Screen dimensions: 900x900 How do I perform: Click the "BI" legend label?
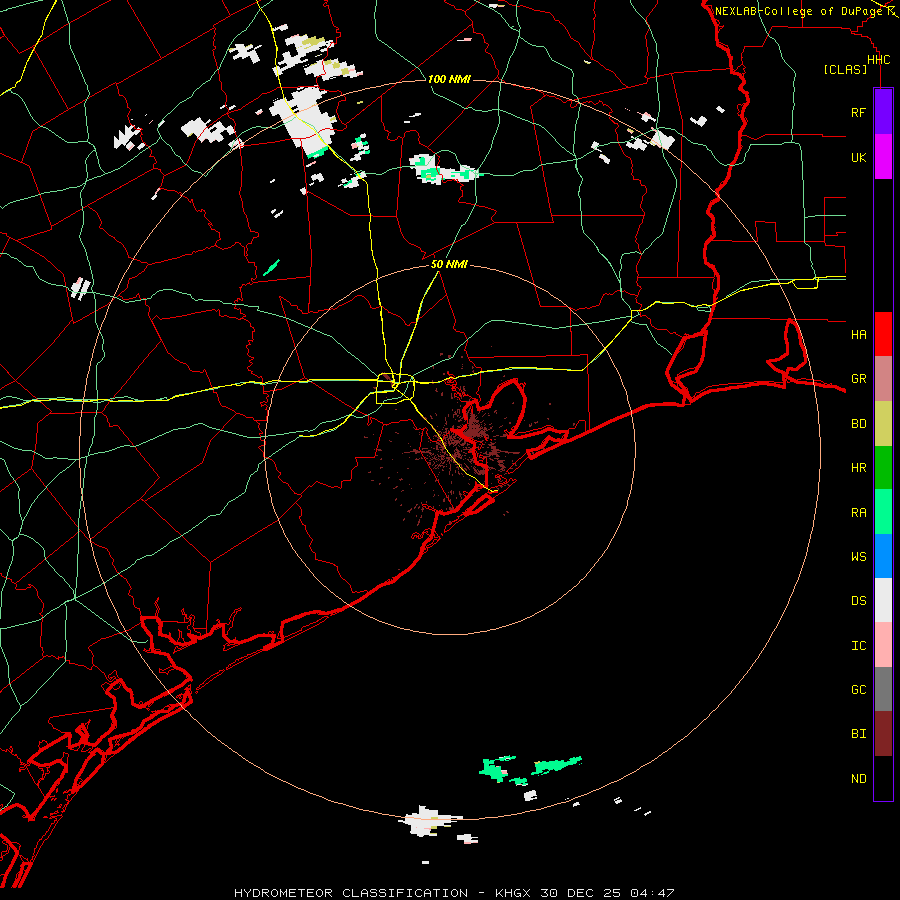click(x=858, y=734)
